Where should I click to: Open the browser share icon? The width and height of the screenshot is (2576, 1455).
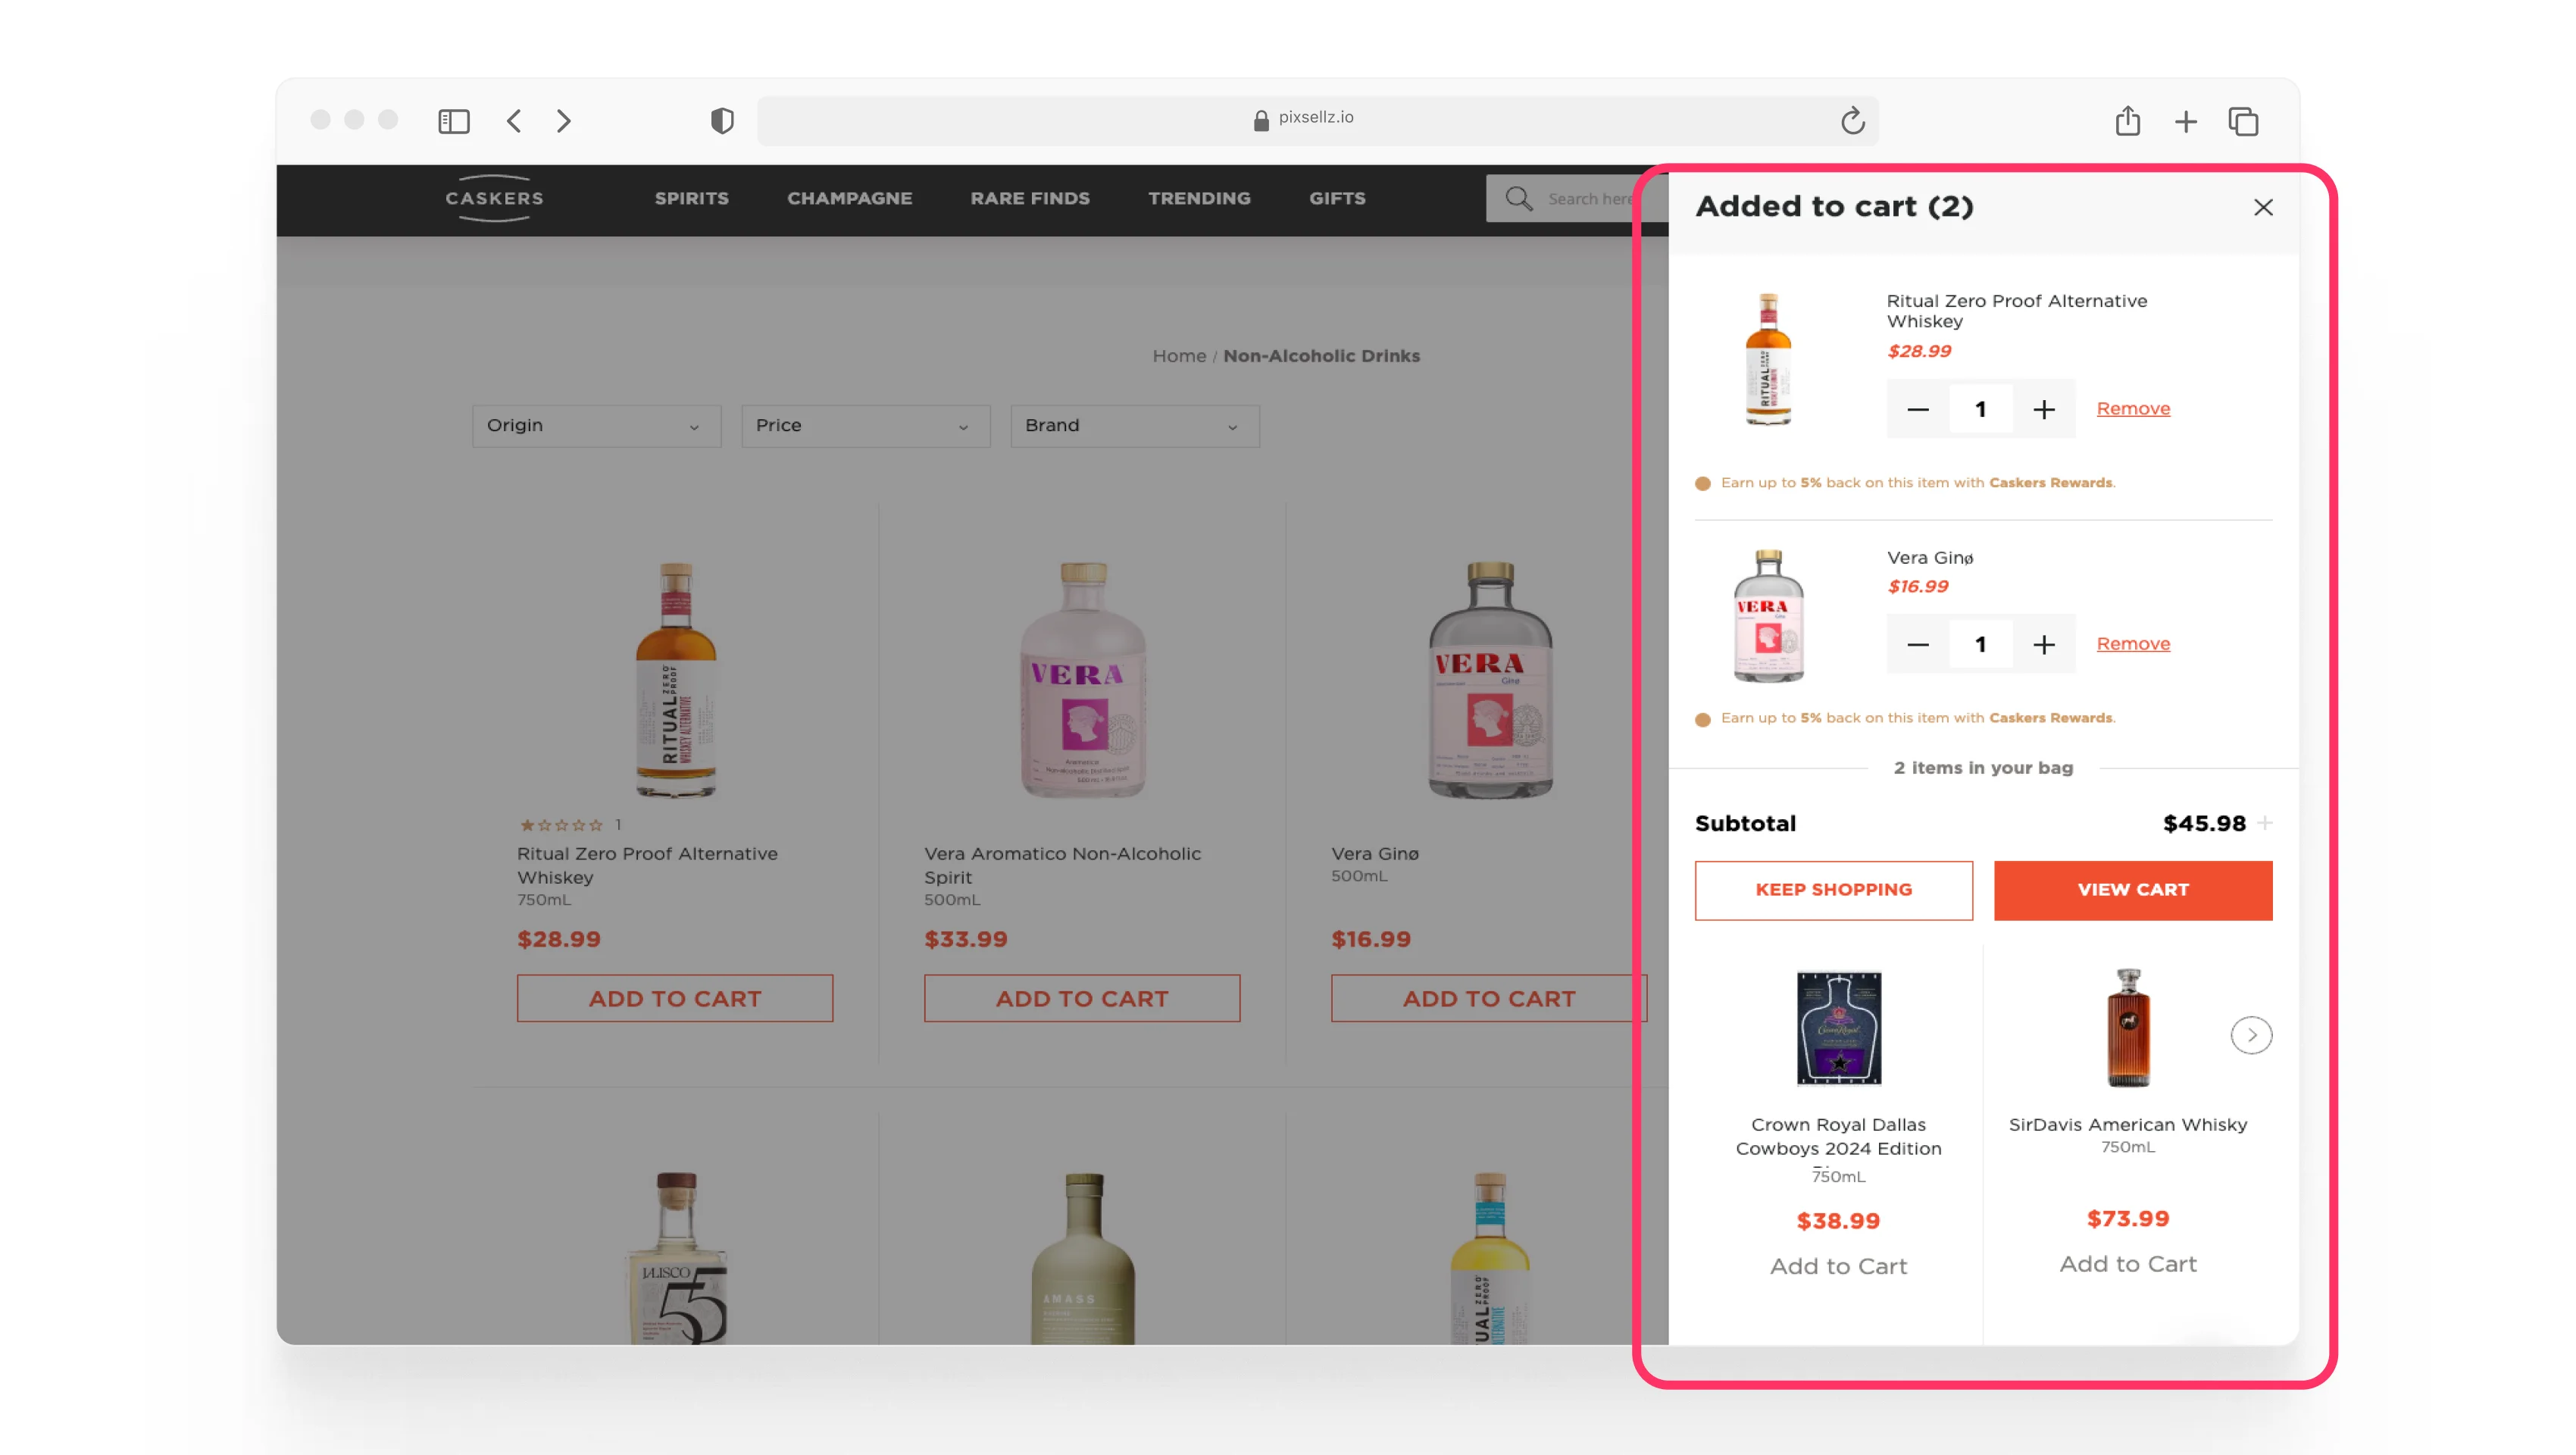2128,121
